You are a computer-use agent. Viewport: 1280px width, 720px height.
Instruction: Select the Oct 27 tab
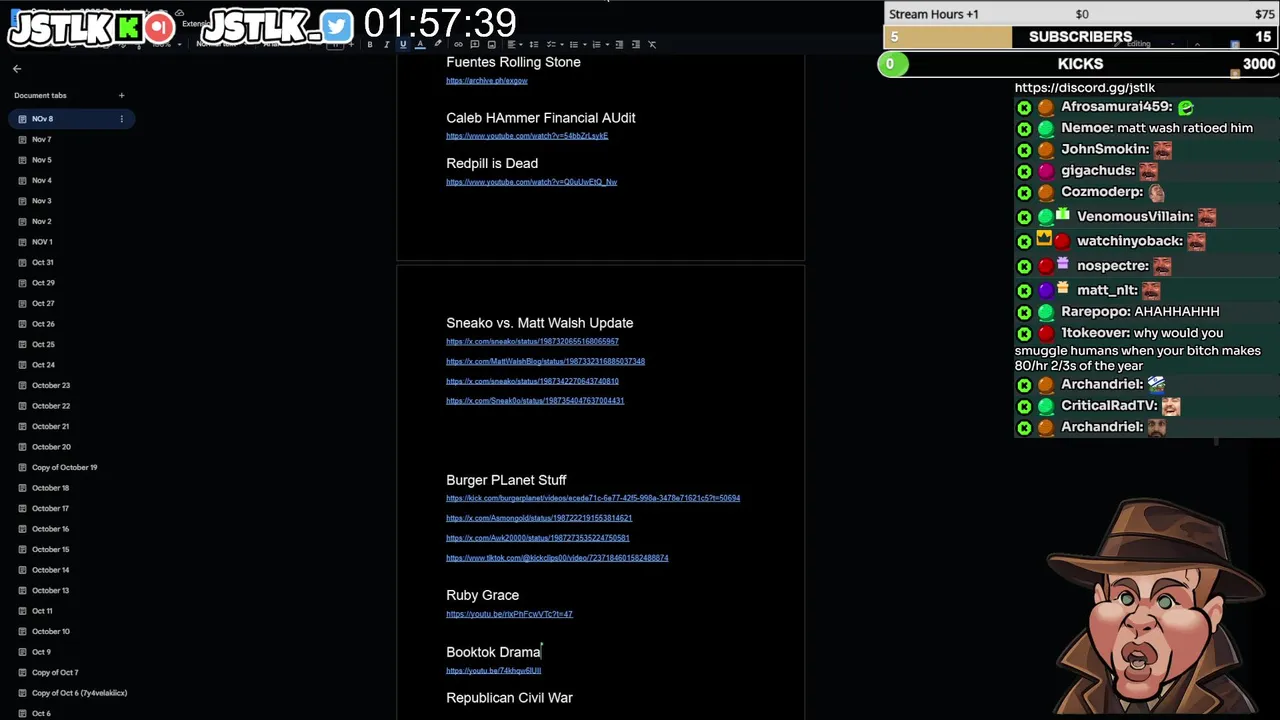click(x=43, y=303)
